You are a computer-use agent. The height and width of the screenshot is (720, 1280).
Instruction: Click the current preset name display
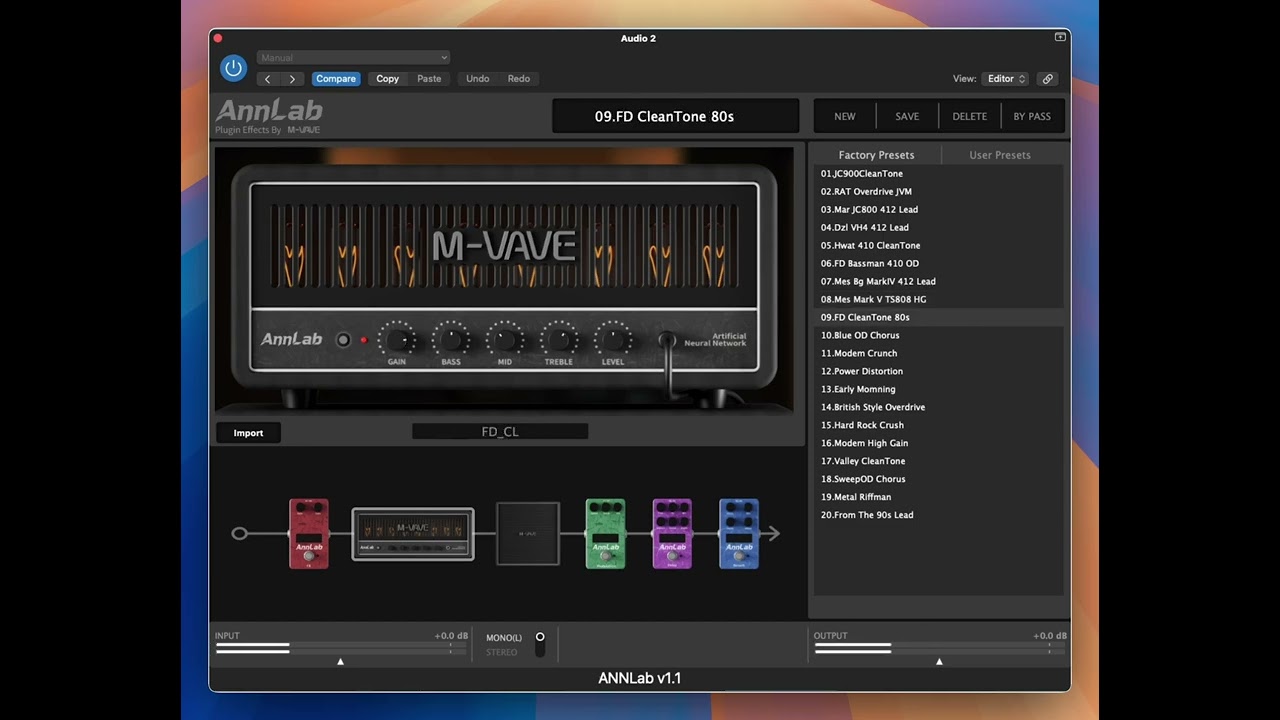675,116
